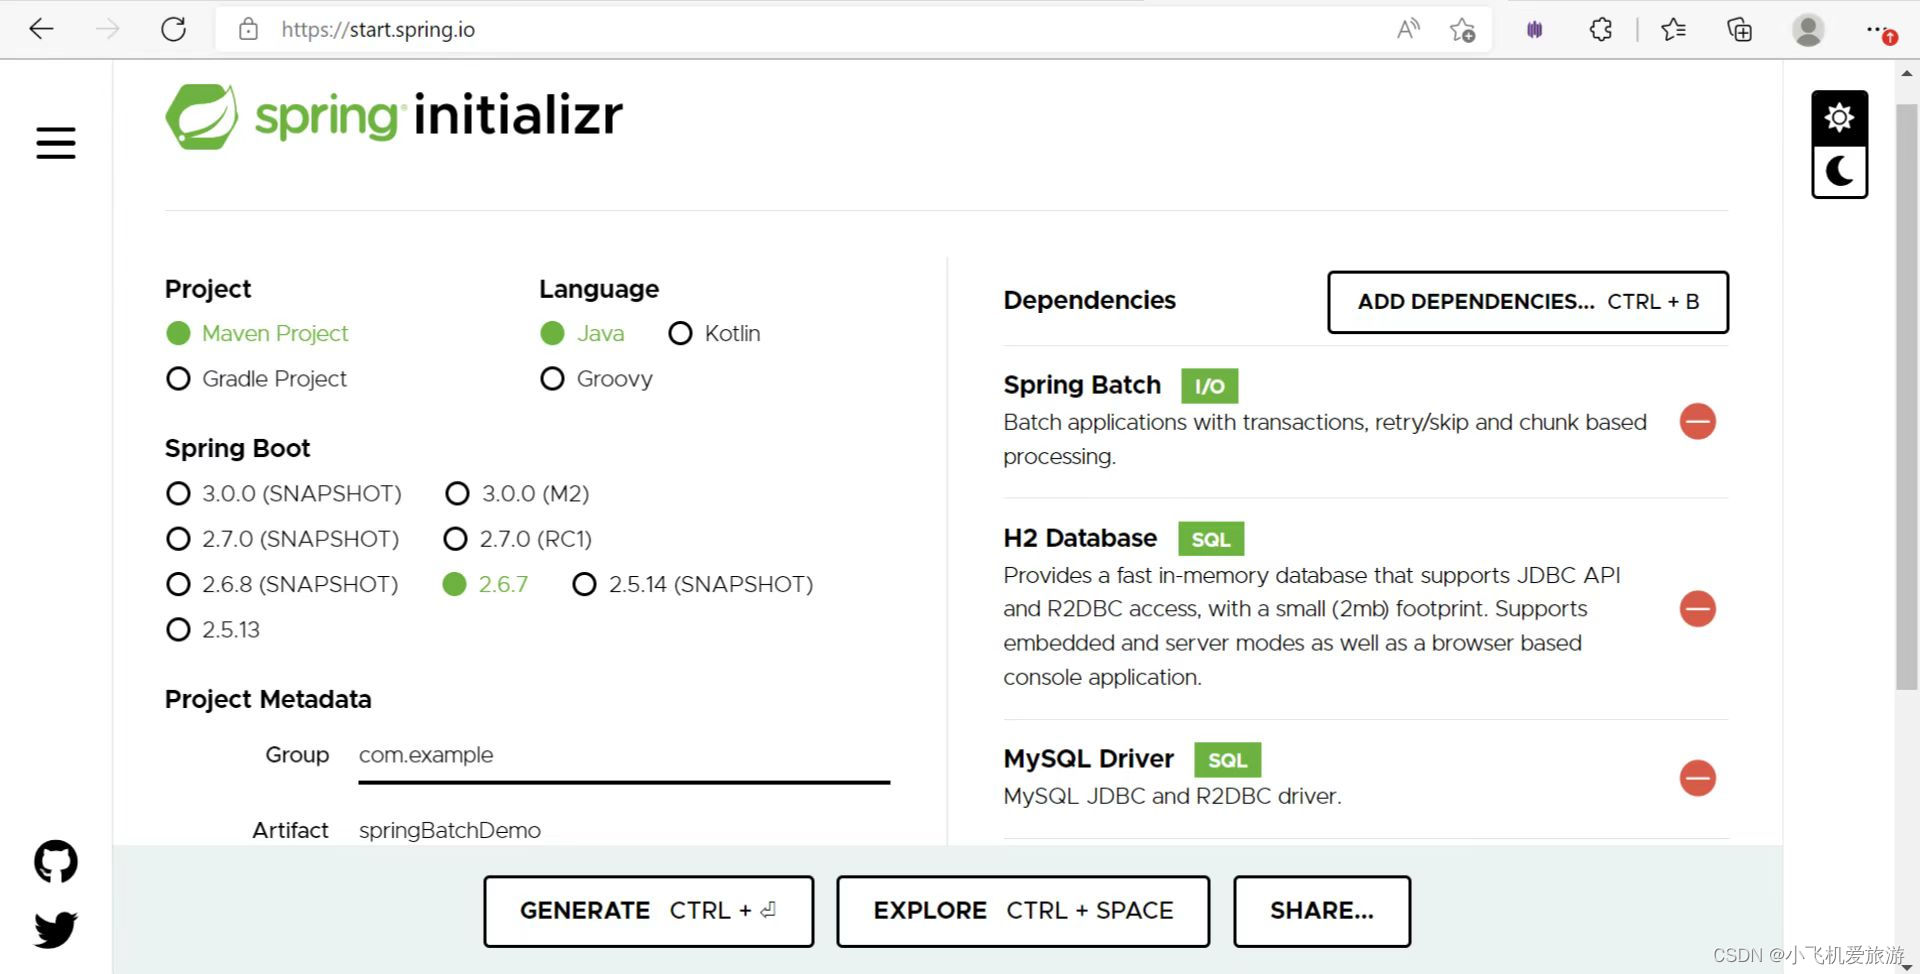The width and height of the screenshot is (1920, 974).
Task: Choose Java as the language
Action: click(582, 333)
